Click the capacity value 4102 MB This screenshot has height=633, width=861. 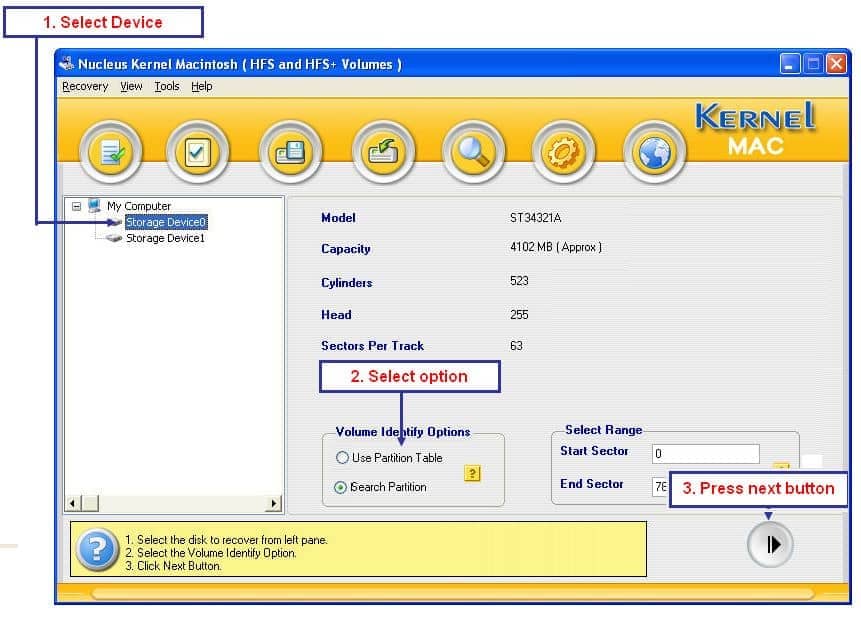(x=556, y=247)
